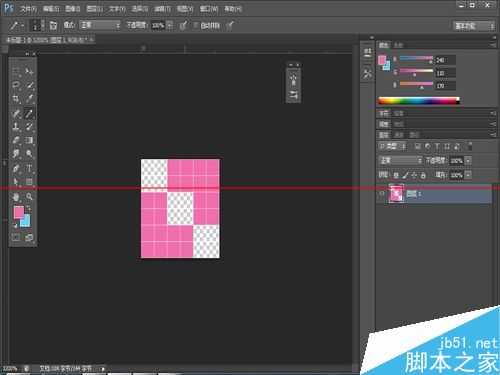Select the Eyedropper tool
The width and height of the screenshot is (500, 375).
tap(29, 99)
